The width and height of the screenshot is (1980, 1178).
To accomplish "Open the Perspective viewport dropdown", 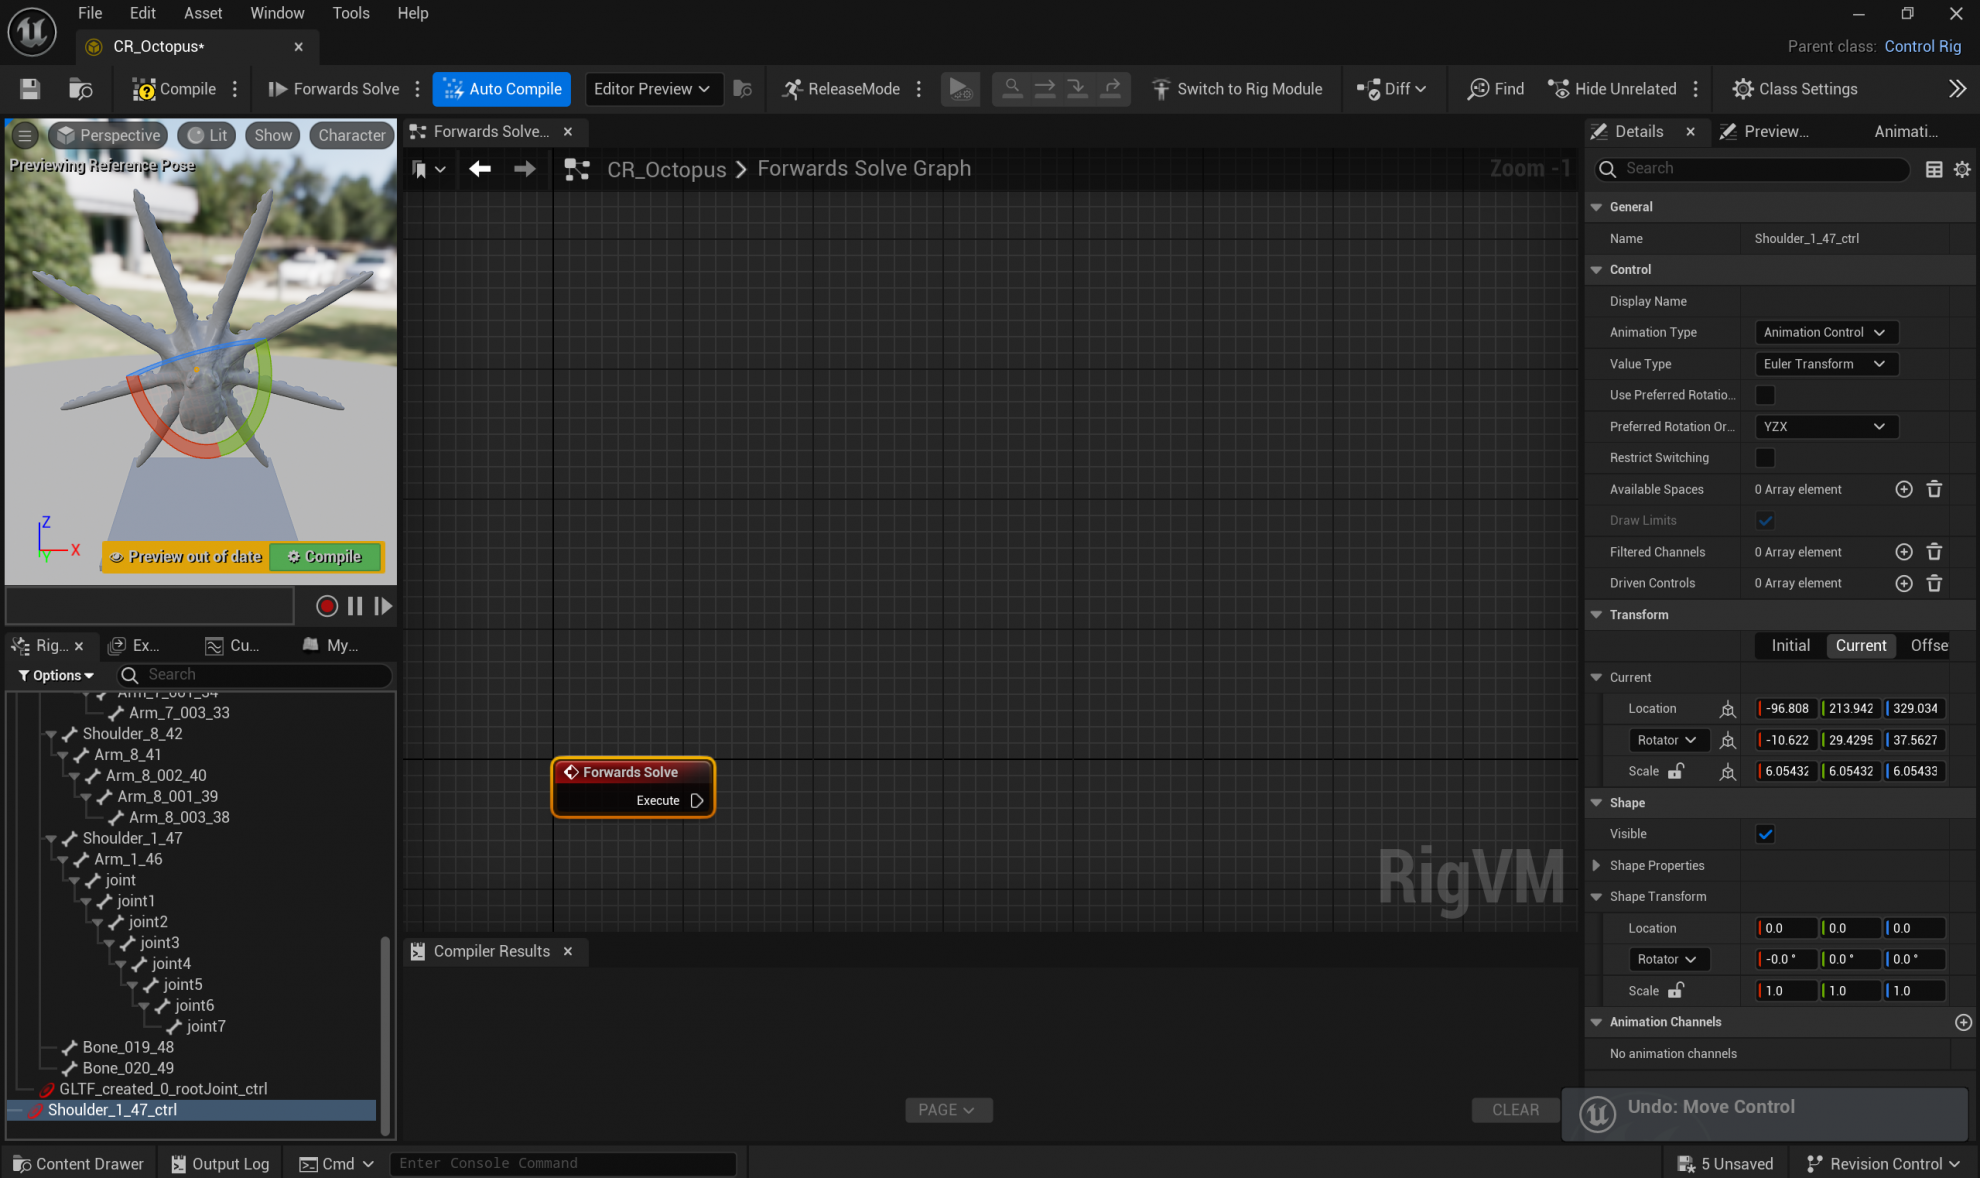I will (107, 135).
